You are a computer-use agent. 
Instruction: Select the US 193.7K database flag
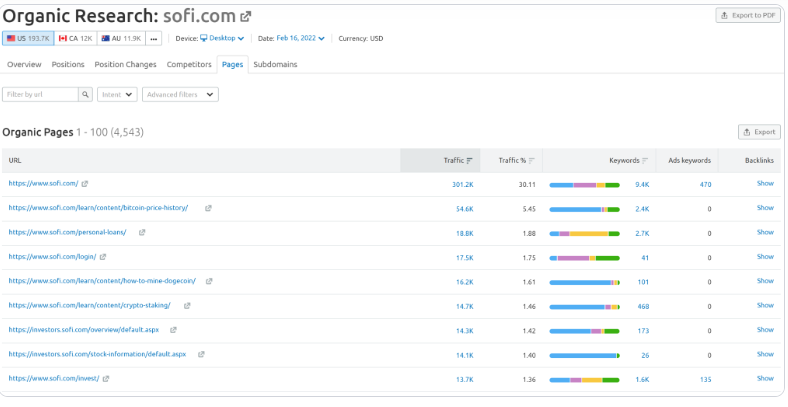(x=28, y=38)
